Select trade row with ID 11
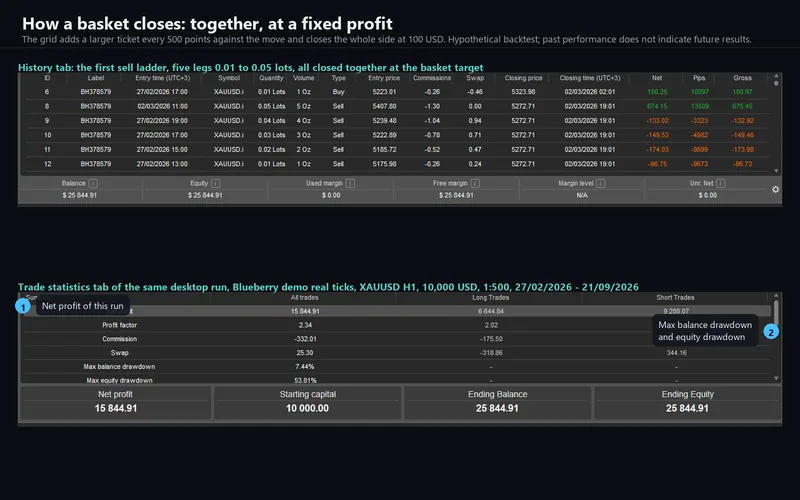The width and height of the screenshot is (800, 500). pos(398,149)
